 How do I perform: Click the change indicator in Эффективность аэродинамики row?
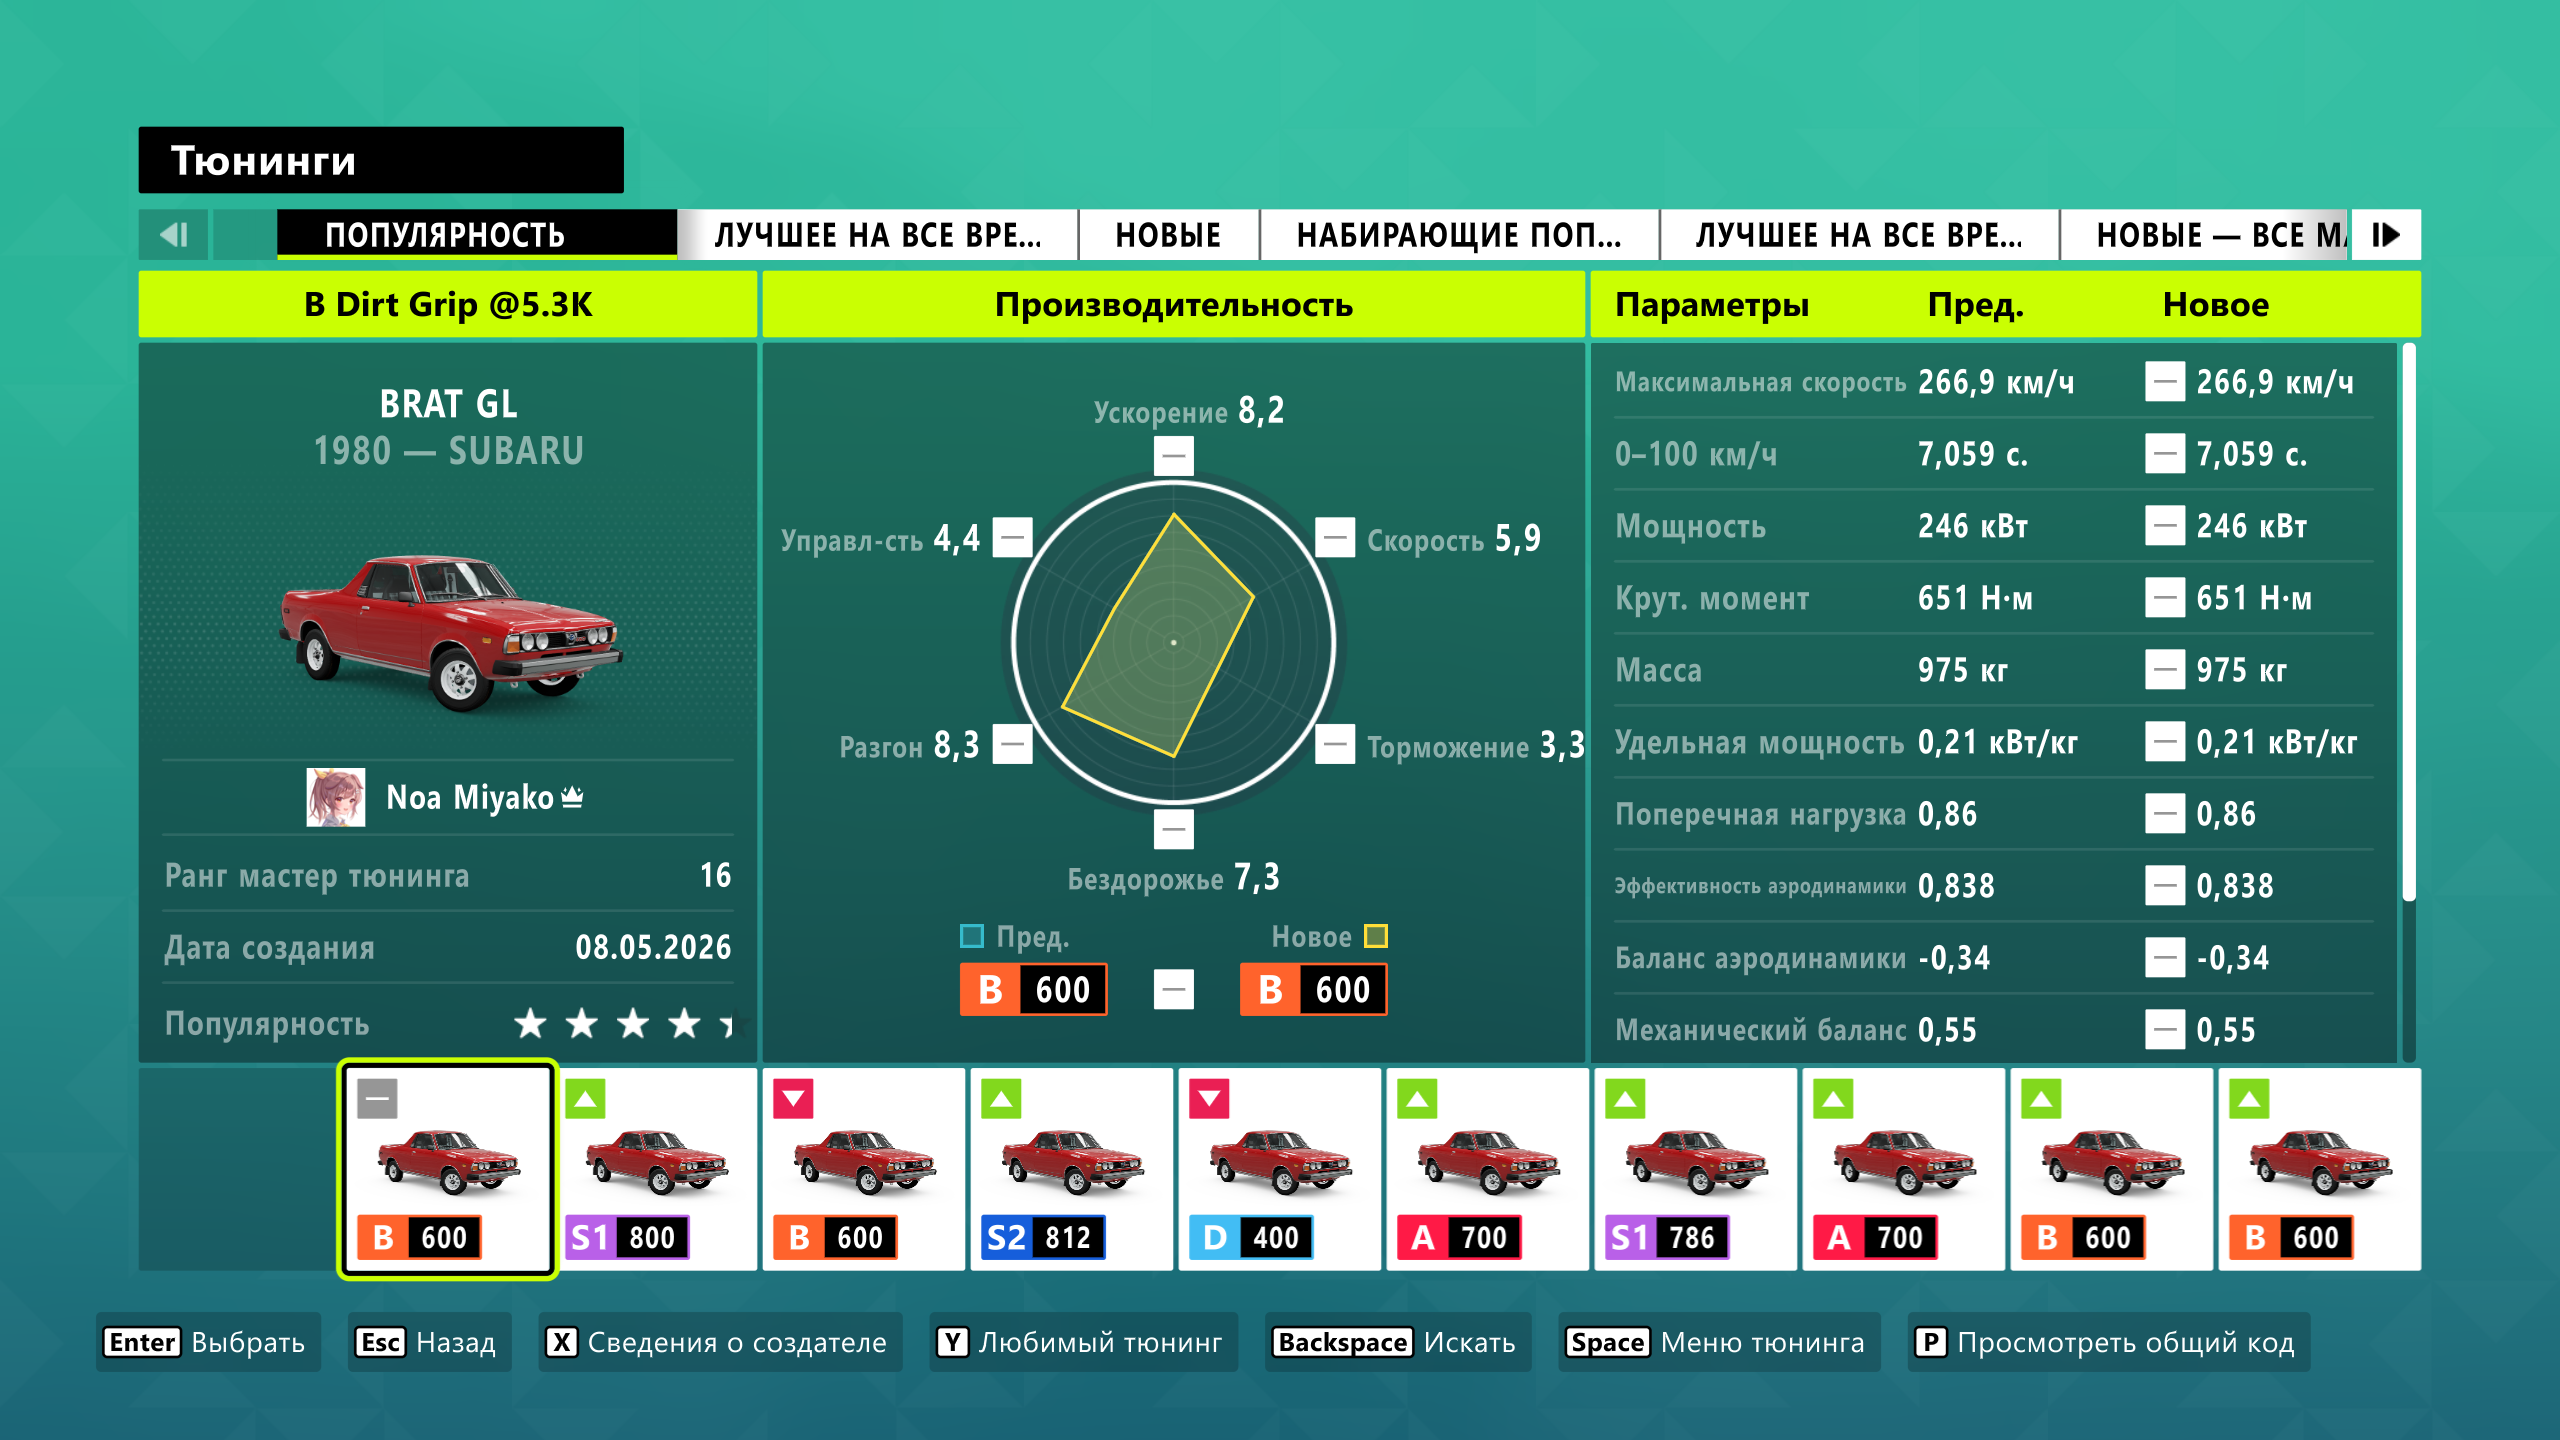tap(2164, 886)
